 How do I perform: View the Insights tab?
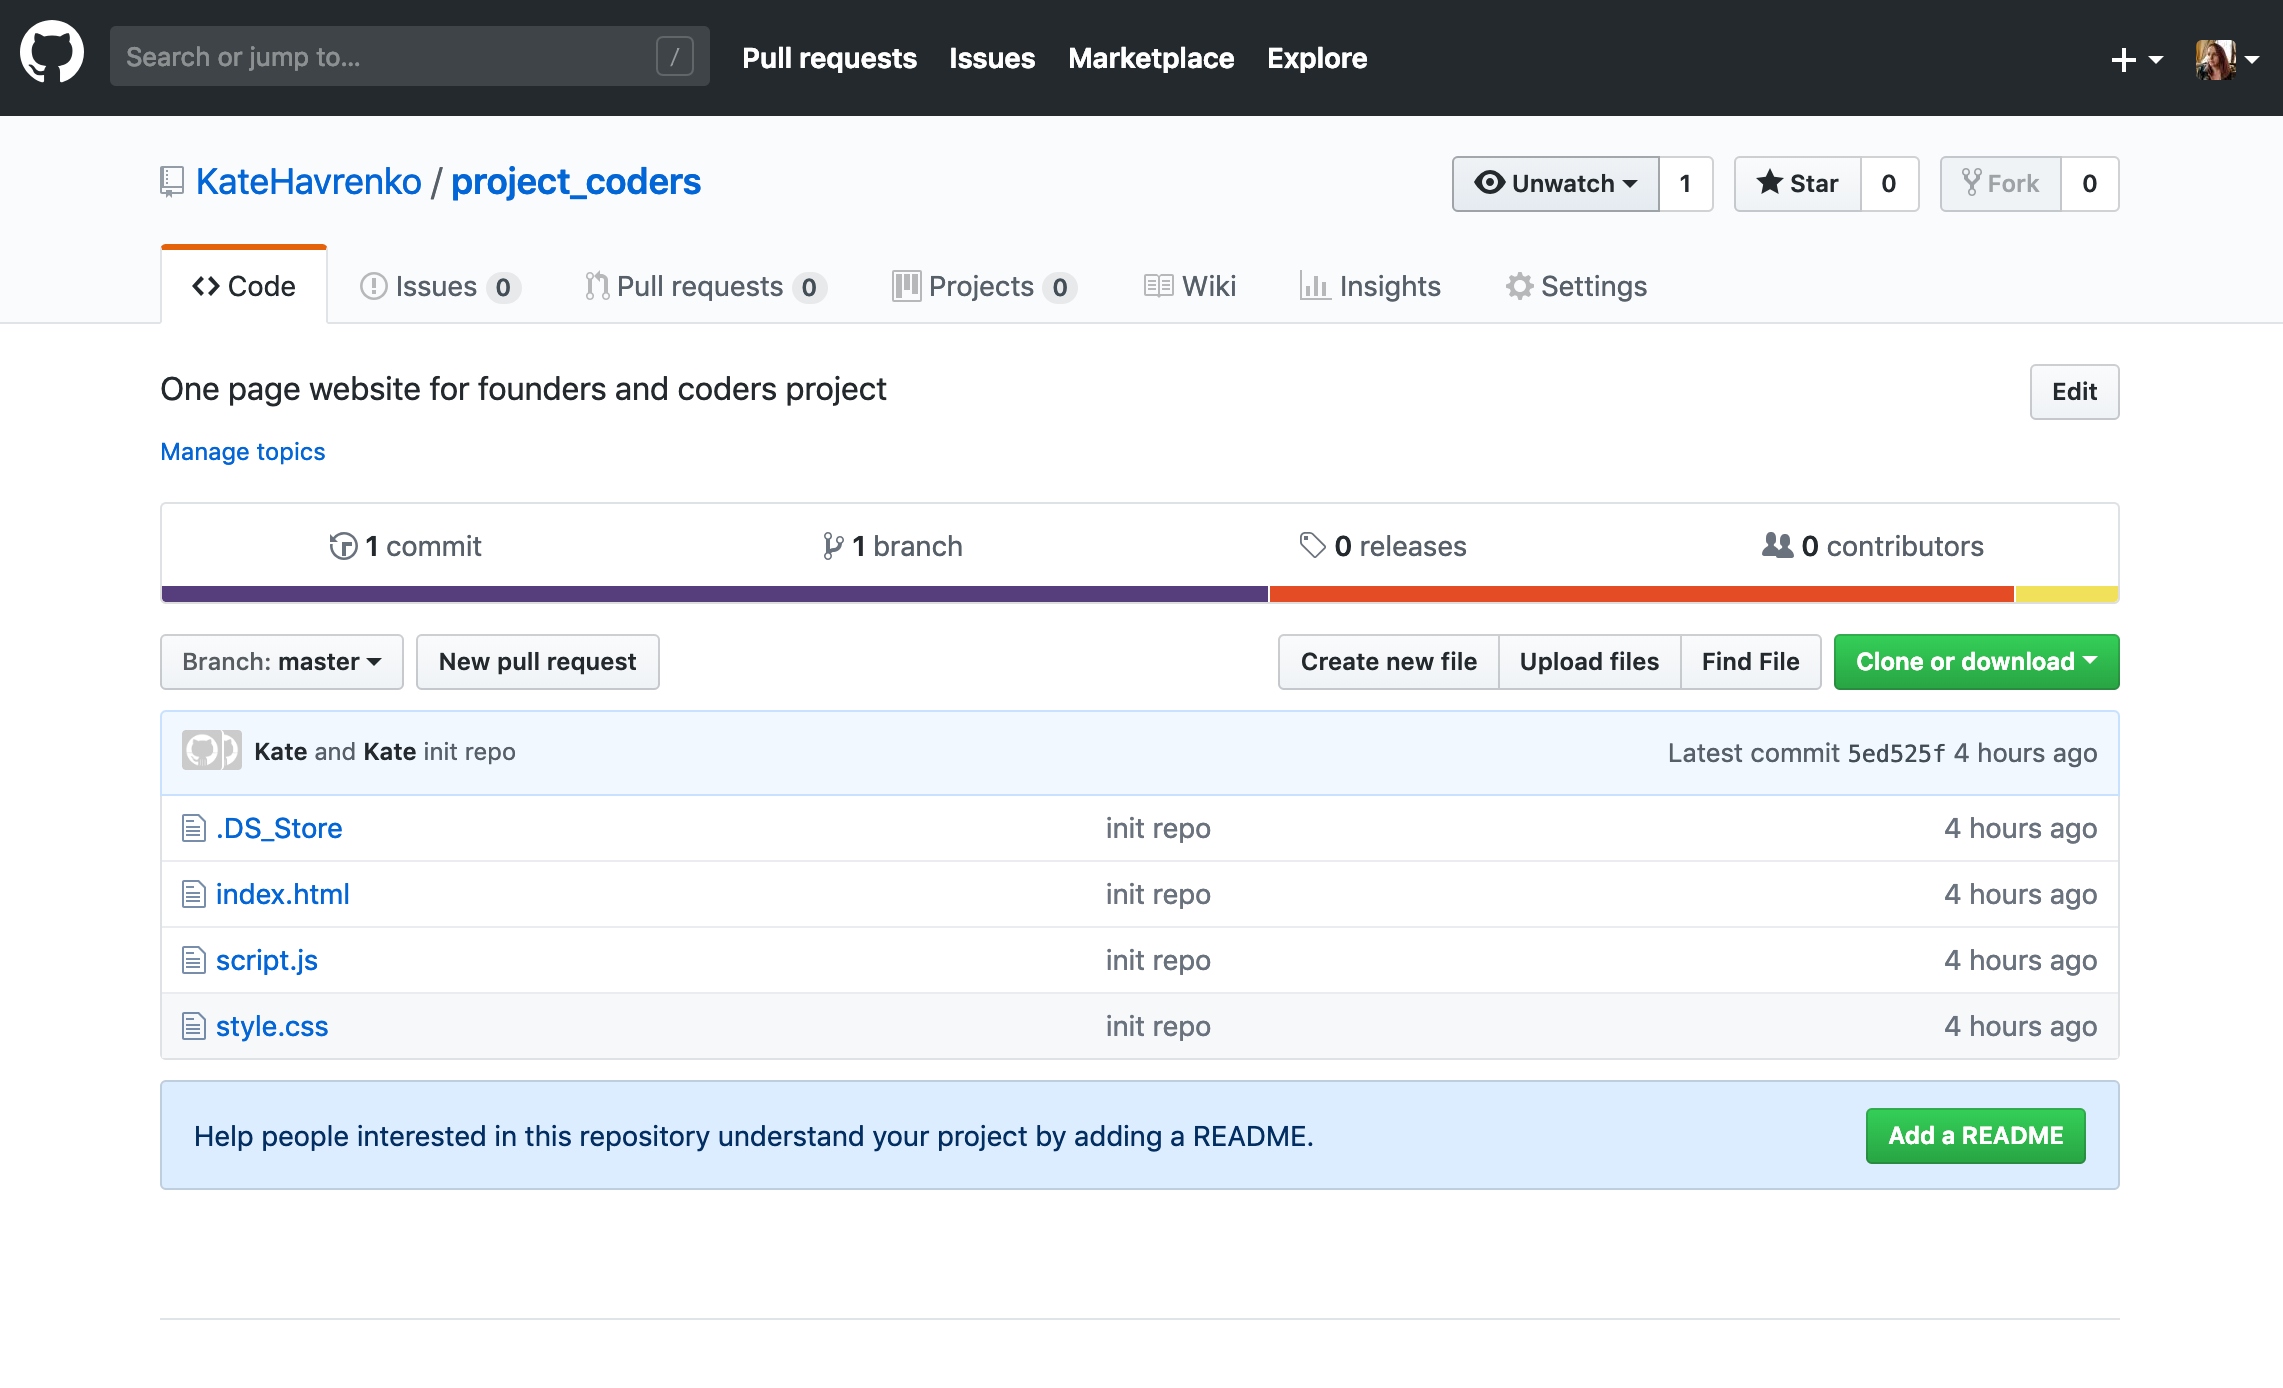[1370, 287]
